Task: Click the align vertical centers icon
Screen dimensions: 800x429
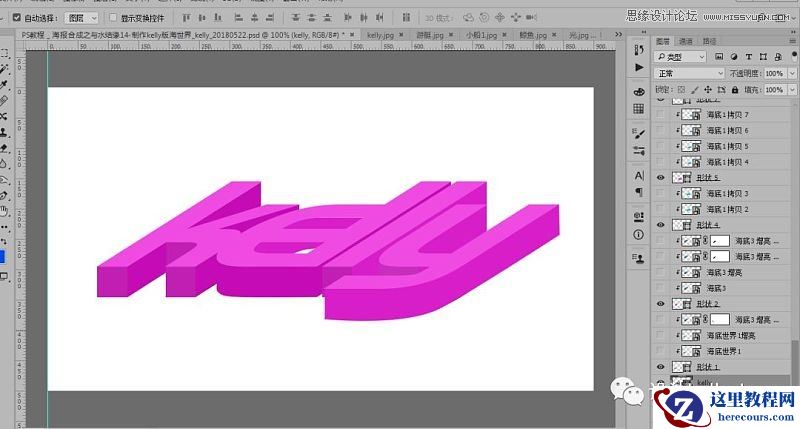Action: 202,18
